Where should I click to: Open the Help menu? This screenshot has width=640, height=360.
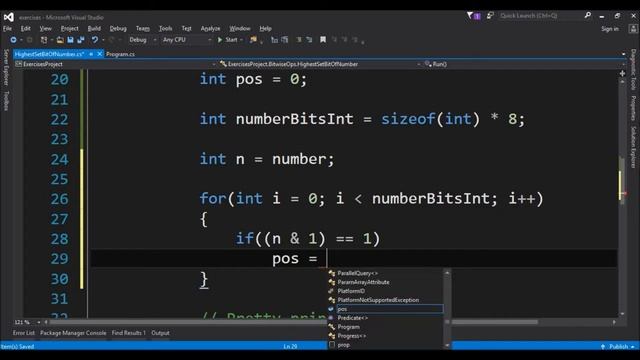[x=265, y=29]
